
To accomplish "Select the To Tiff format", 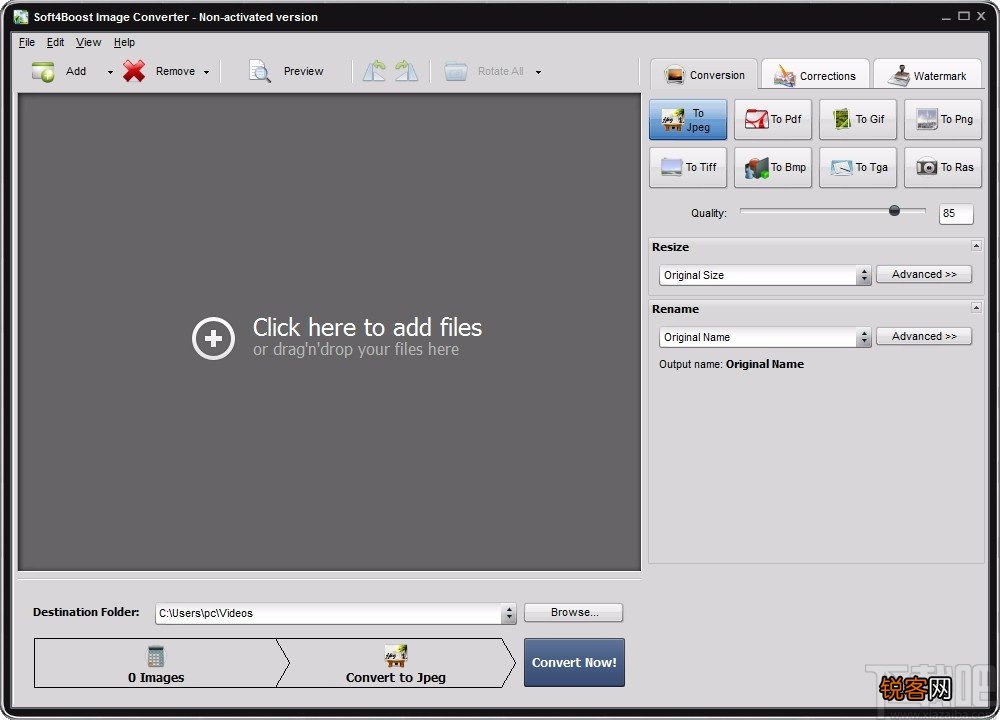I will tap(688, 167).
